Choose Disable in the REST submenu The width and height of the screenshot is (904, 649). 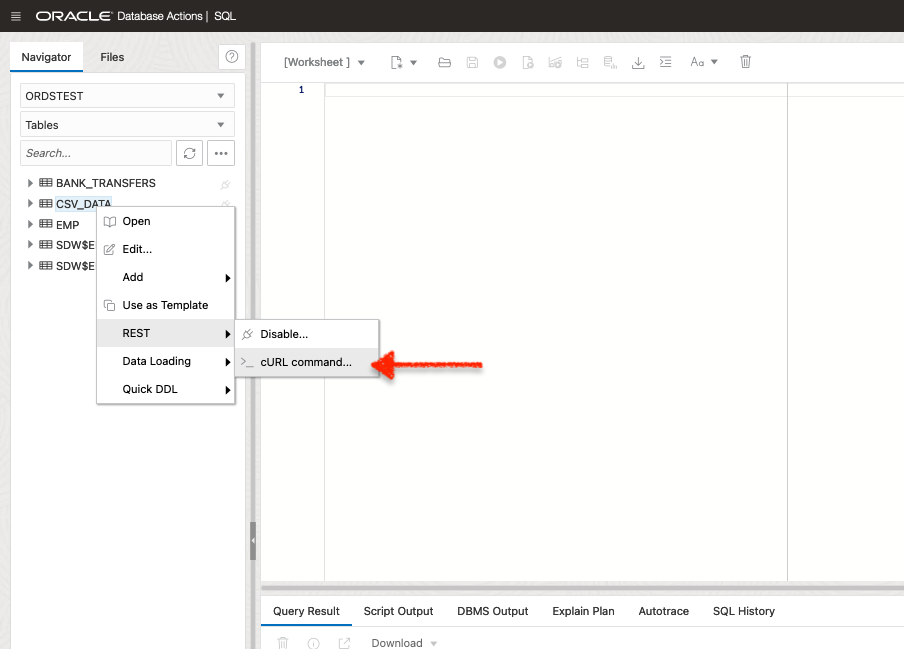pyautogui.click(x=284, y=334)
